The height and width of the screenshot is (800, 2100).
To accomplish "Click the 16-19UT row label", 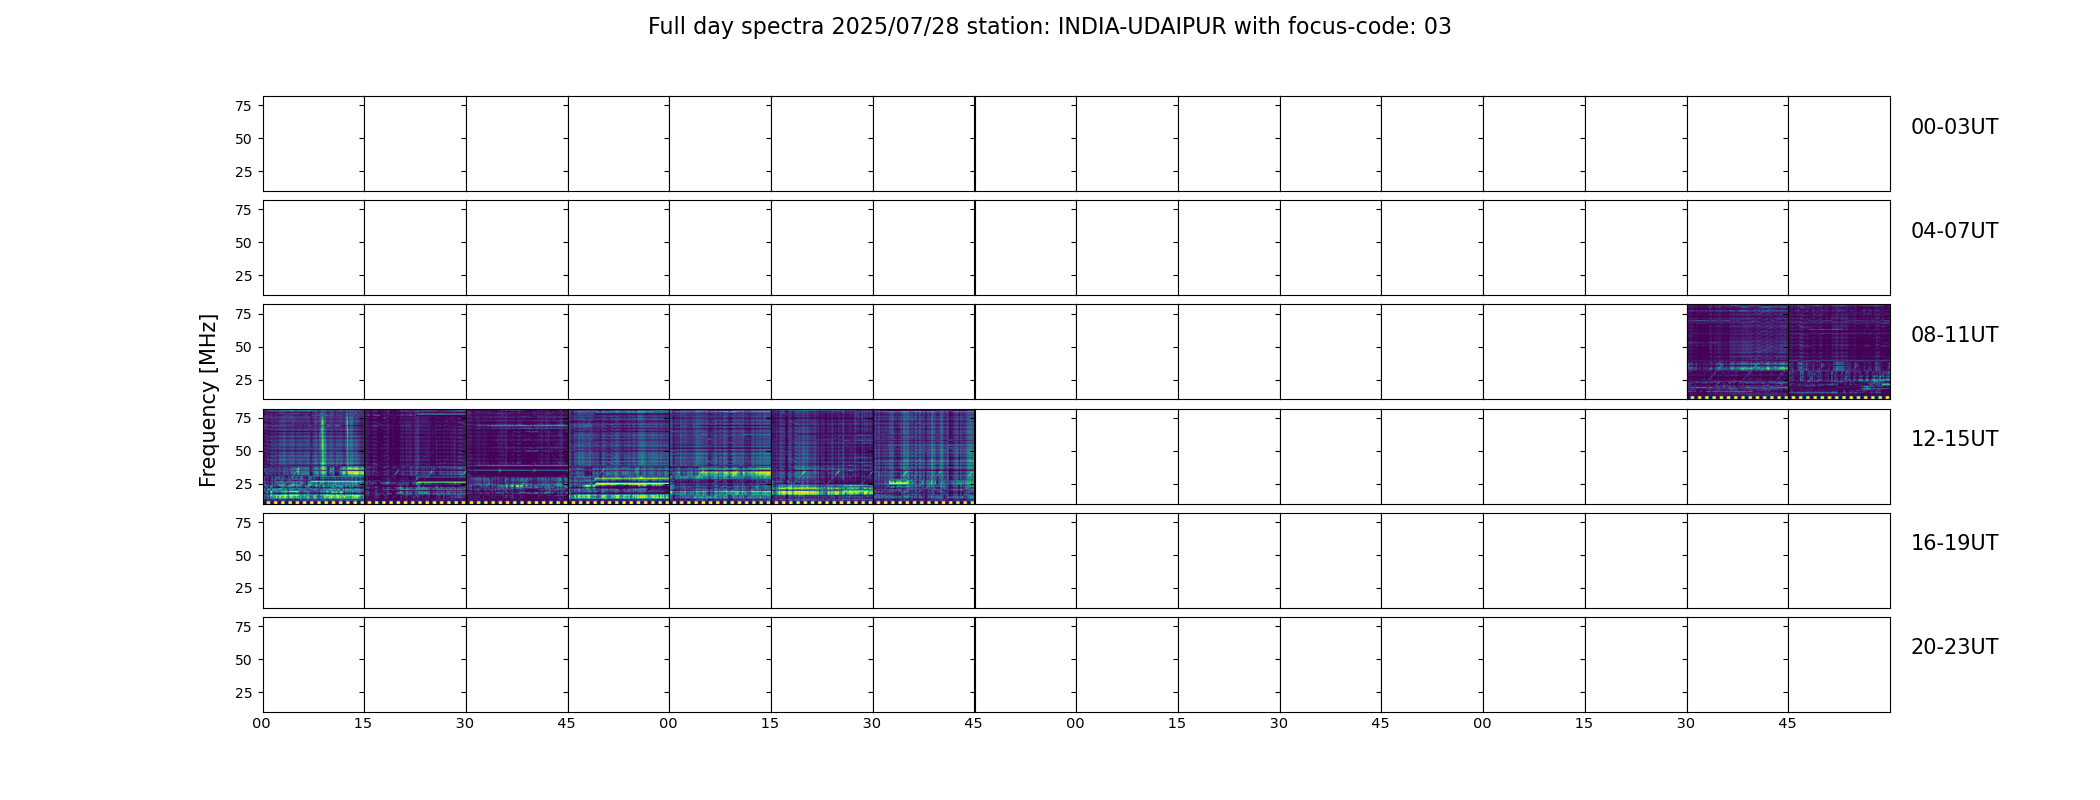I will click(1954, 543).
